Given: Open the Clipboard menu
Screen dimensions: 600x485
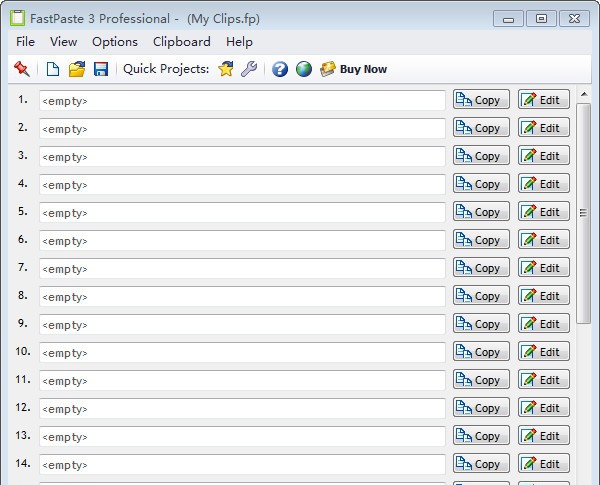Looking at the screenshot, I should coord(182,42).
